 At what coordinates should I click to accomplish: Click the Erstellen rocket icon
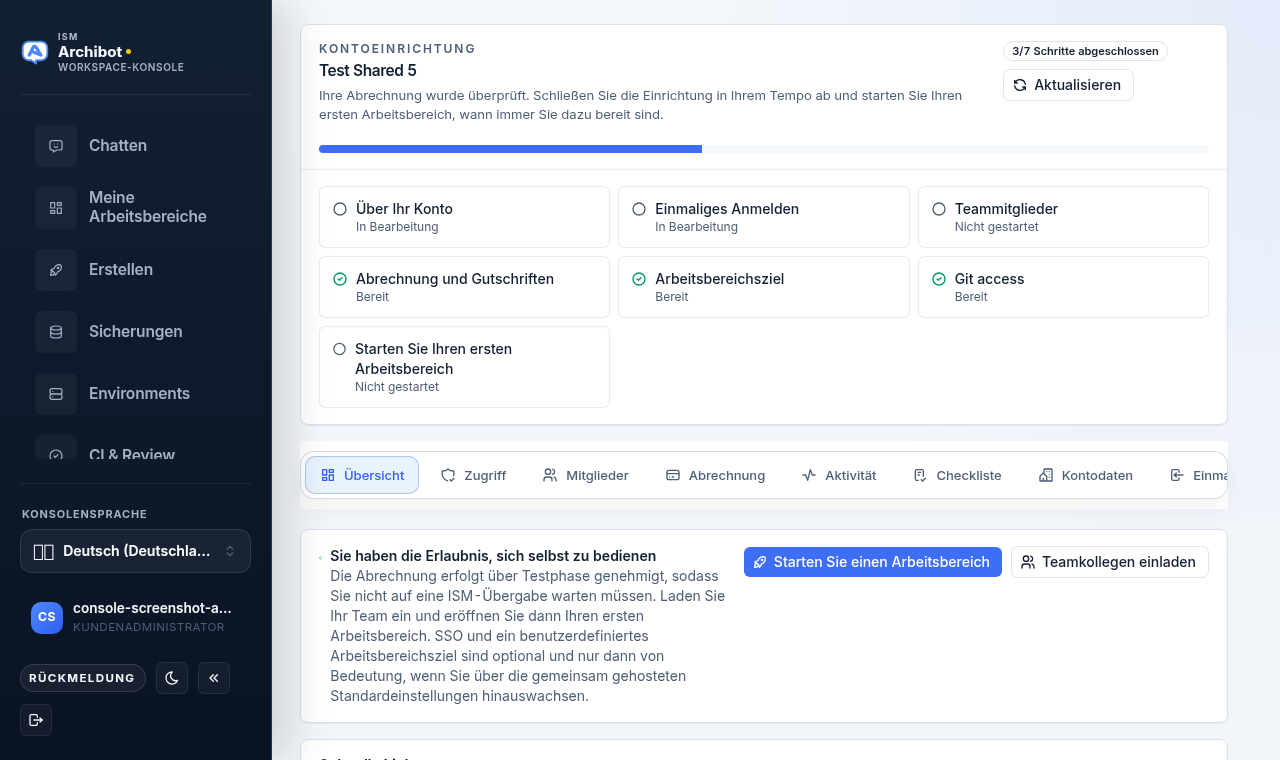[56, 270]
